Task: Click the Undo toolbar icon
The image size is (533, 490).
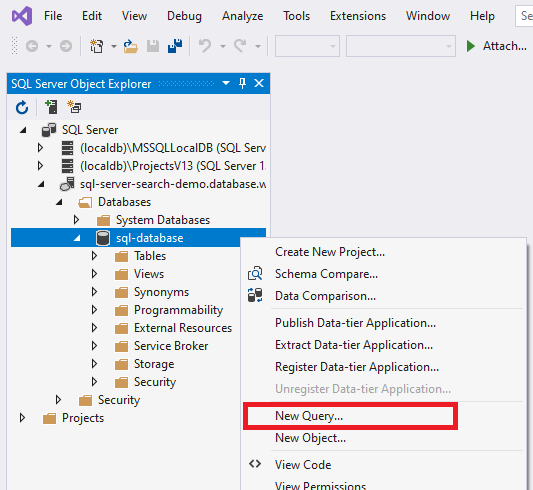Action: coord(205,46)
